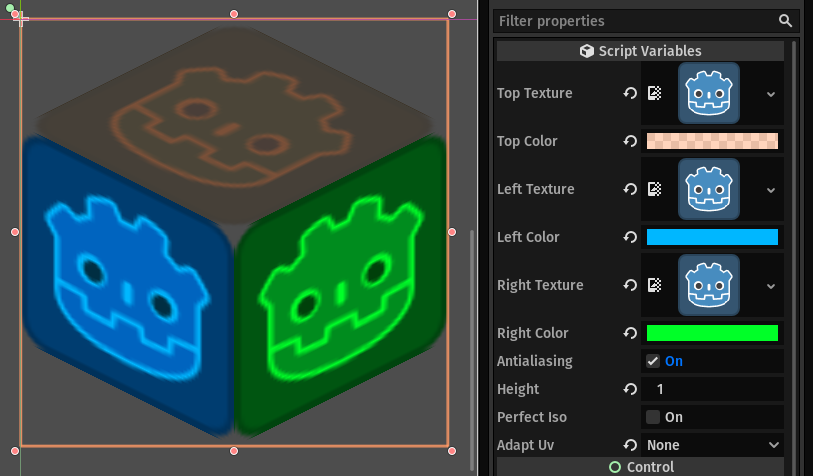Screen dimensions: 813x476
Task: Click the inspector panel vertical scrollbar
Action: (x=794, y=258)
